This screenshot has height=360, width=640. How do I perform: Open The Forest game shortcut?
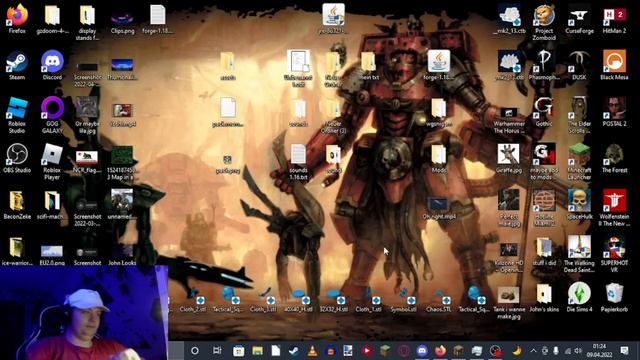tap(614, 158)
